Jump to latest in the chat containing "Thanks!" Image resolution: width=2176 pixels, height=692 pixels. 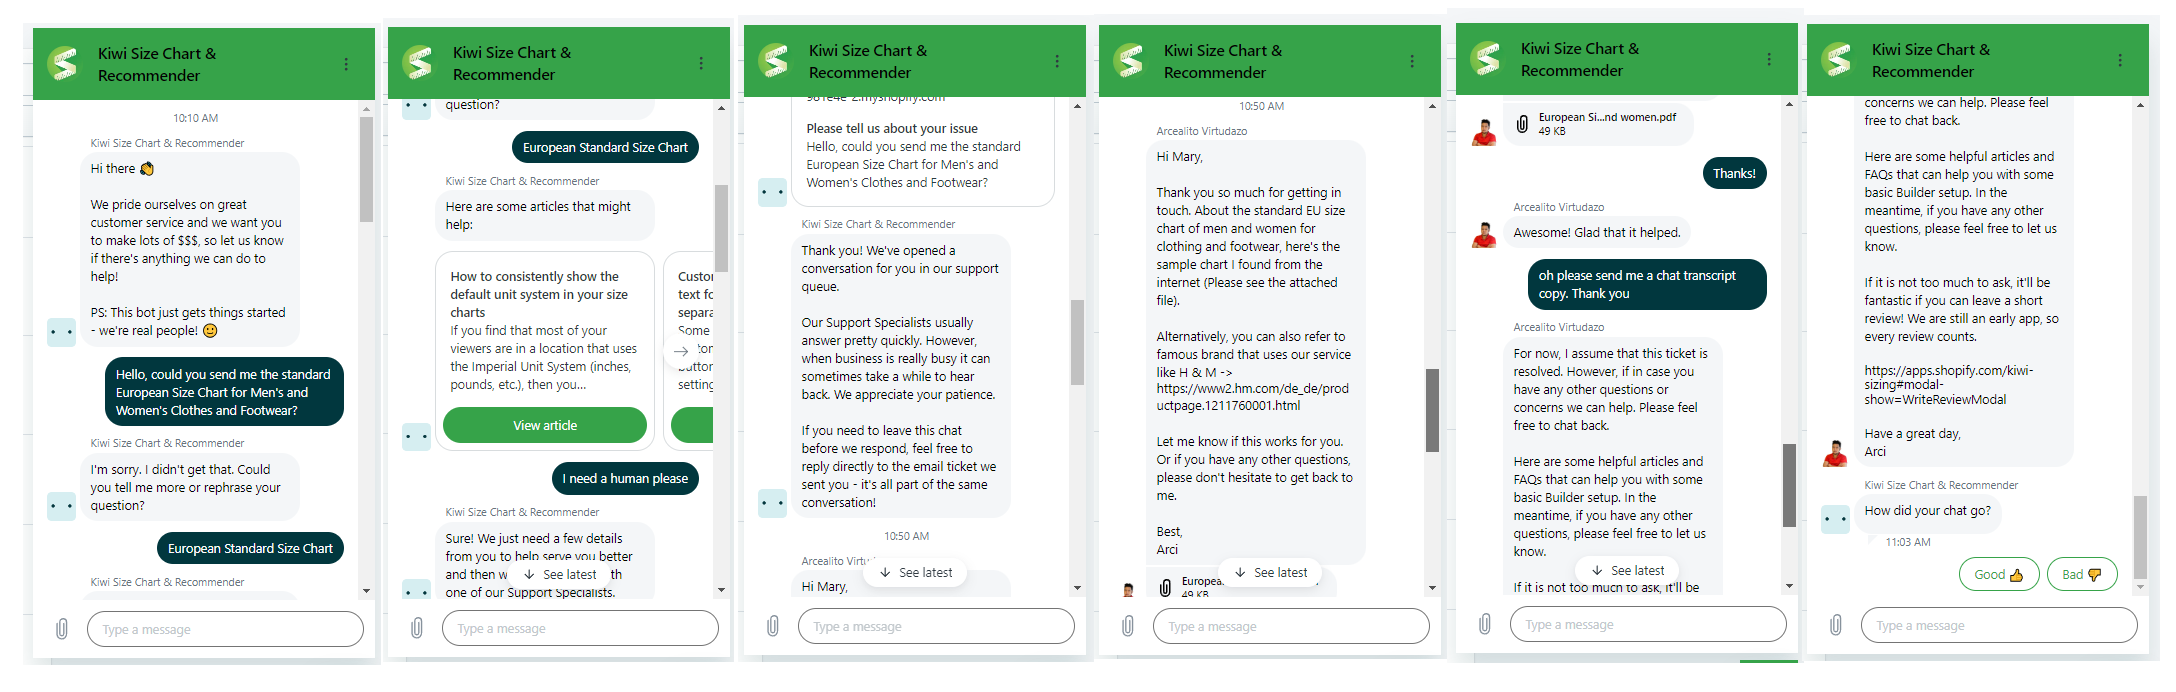[x=1628, y=571]
